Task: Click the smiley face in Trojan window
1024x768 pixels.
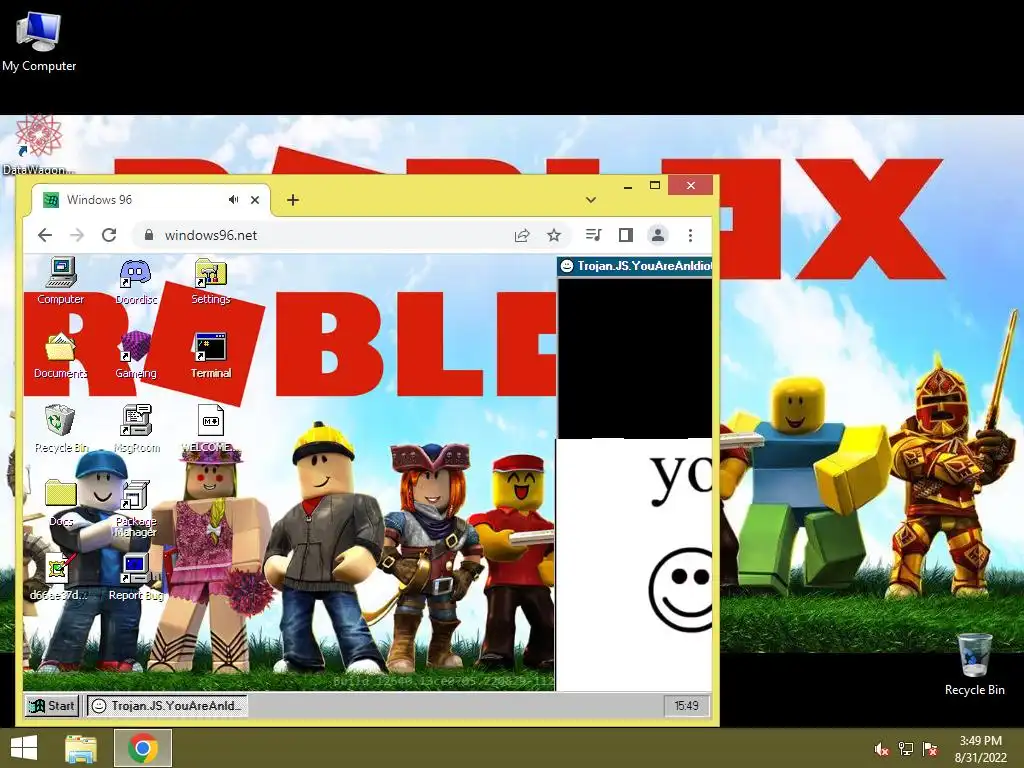Action: (x=680, y=590)
